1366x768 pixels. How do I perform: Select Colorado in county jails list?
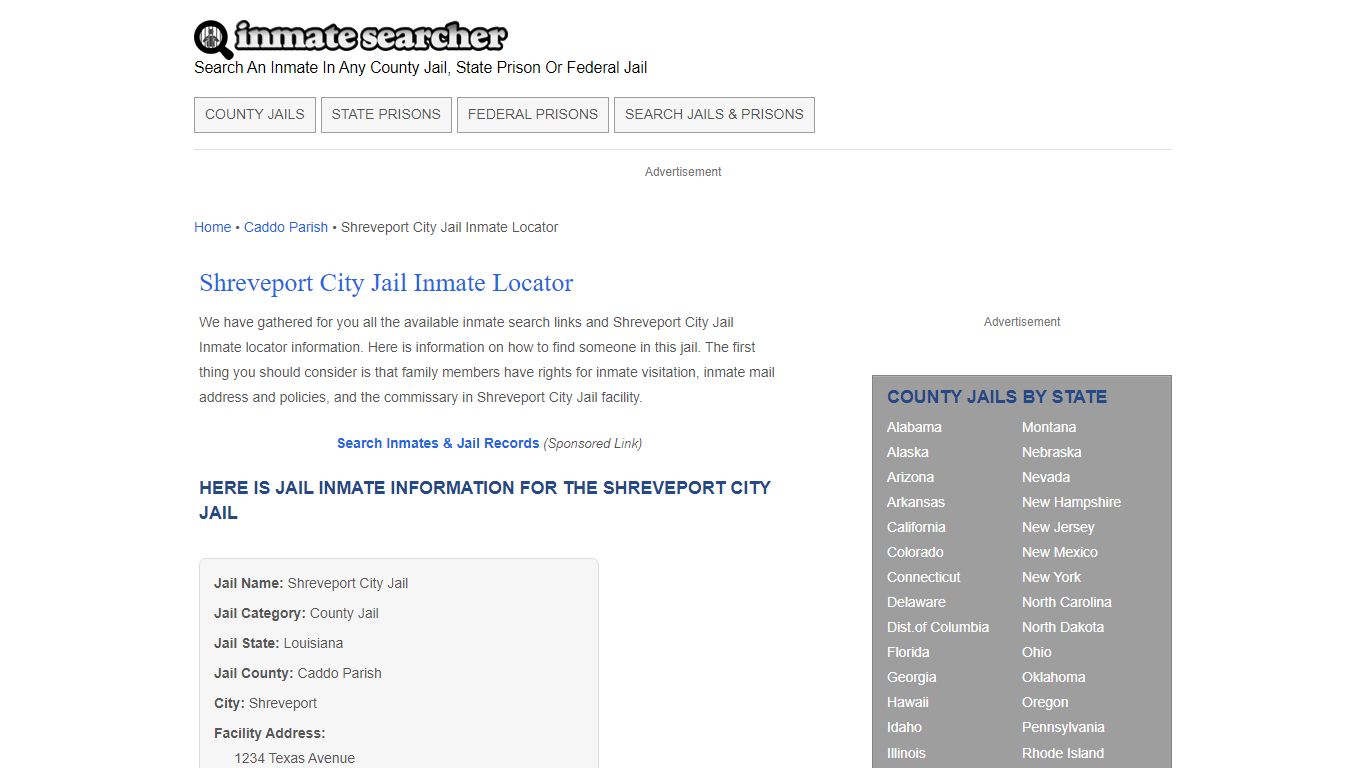(915, 552)
